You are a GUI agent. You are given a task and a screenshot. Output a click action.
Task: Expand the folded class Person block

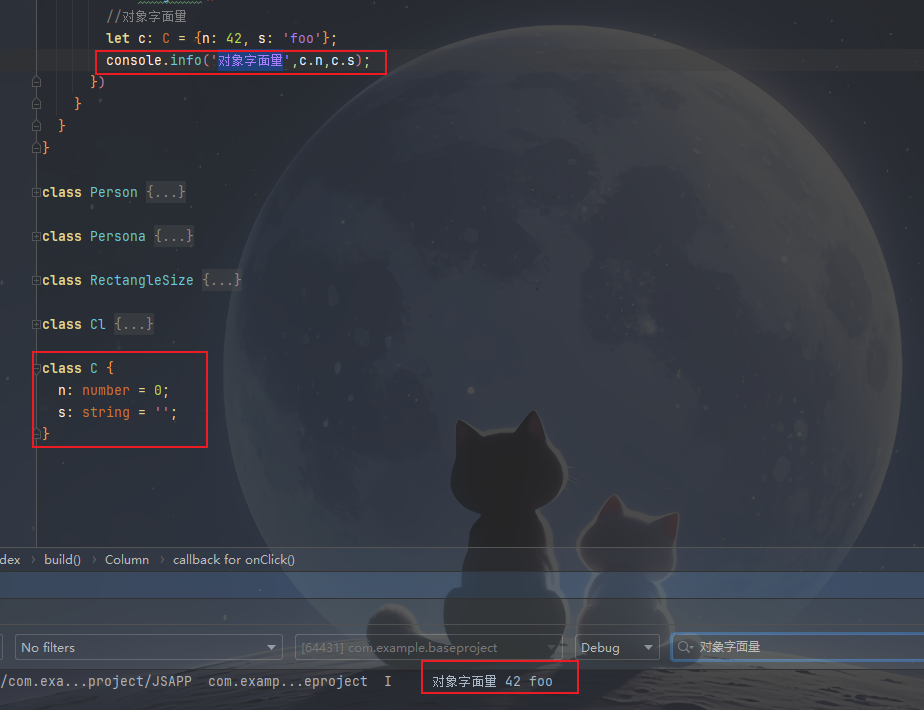click(36, 192)
